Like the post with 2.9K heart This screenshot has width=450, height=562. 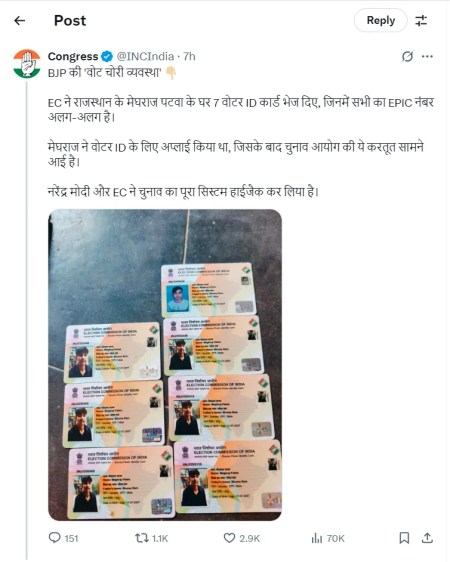(x=241, y=538)
